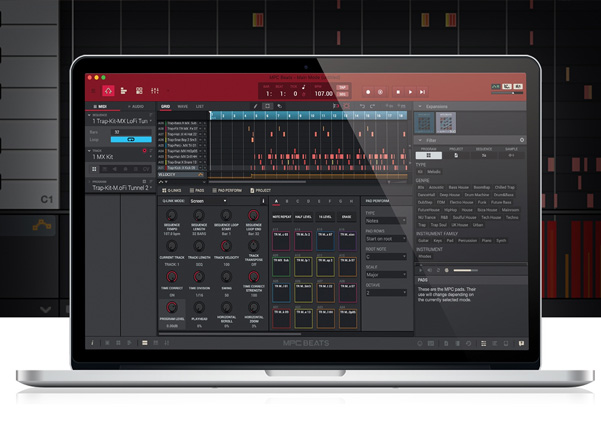Open the Root Note dropdown
The width and height of the screenshot is (601, 436).
coord(386,257)
